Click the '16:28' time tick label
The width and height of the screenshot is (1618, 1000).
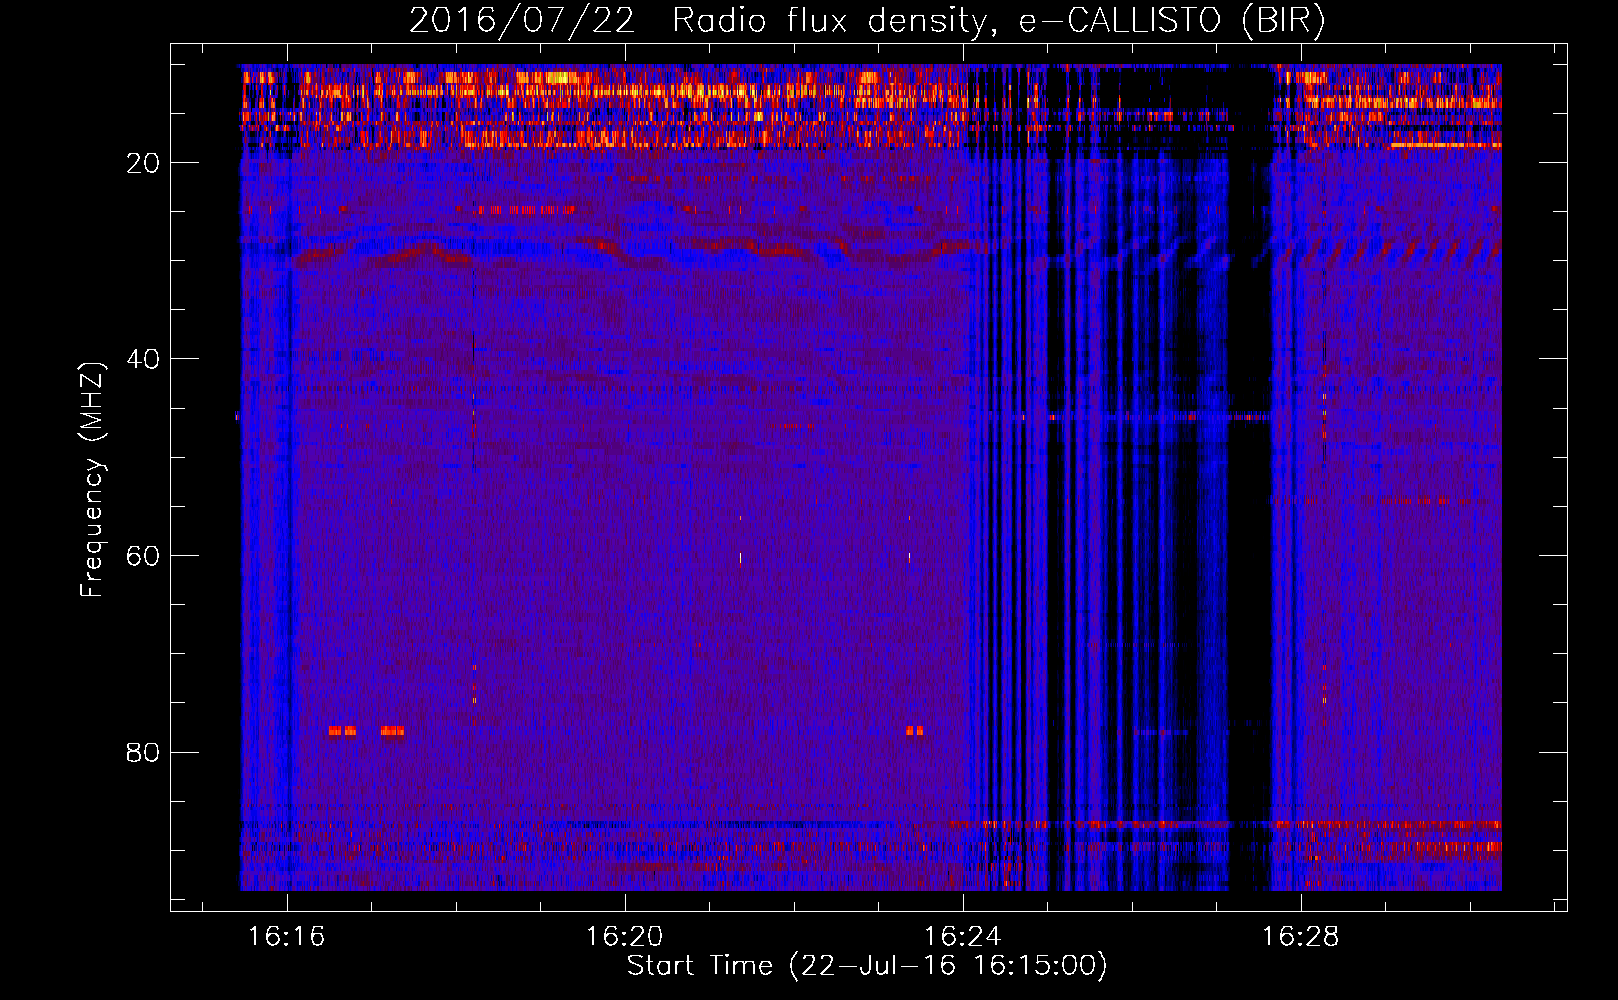(x=1300, y=937)
